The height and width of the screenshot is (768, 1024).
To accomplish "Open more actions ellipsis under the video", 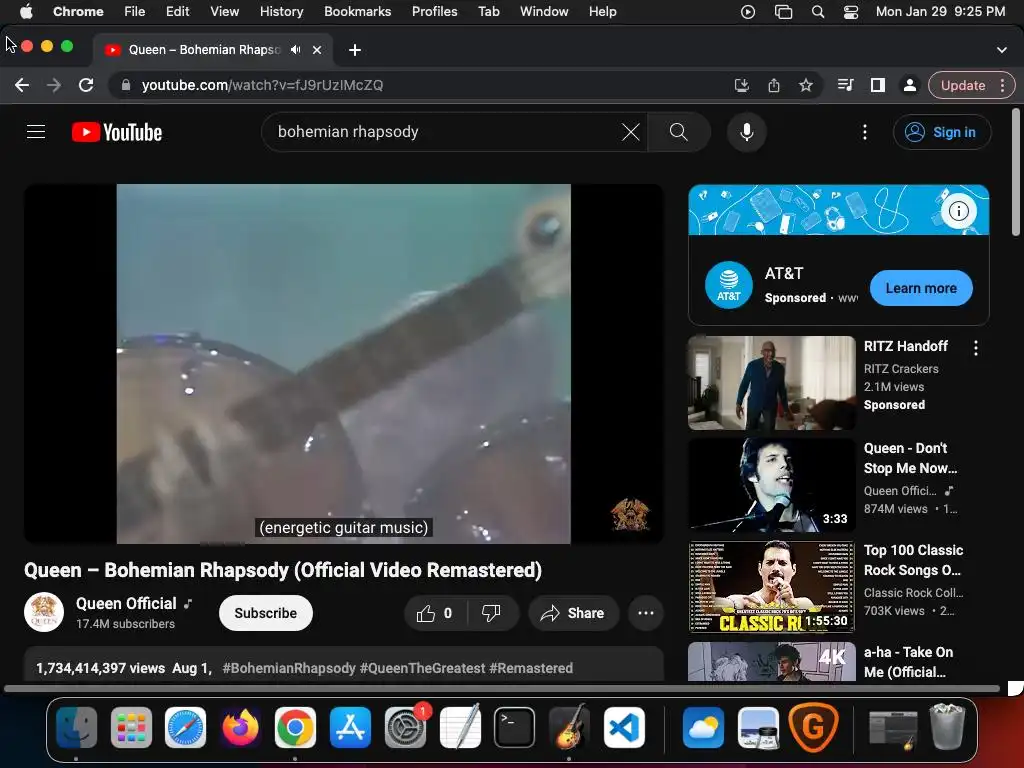I will 645,613.
